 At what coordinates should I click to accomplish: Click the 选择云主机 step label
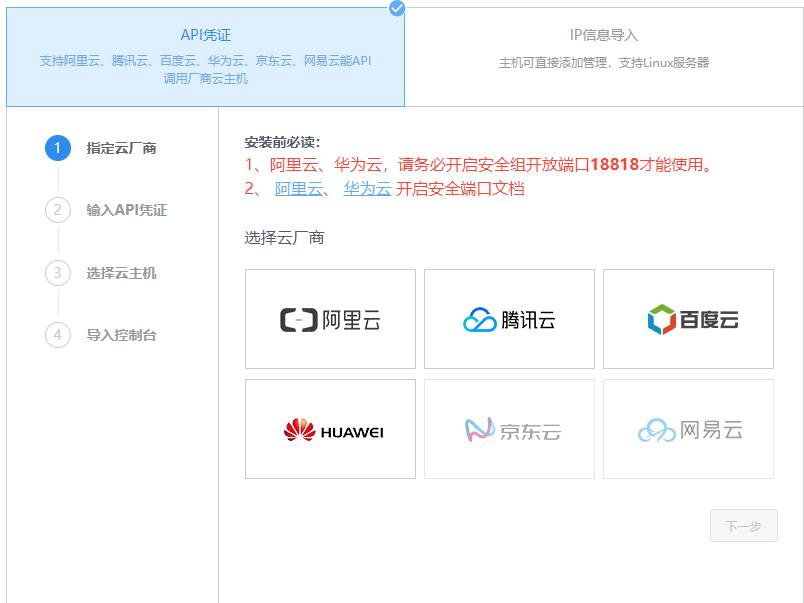point(122,273)
